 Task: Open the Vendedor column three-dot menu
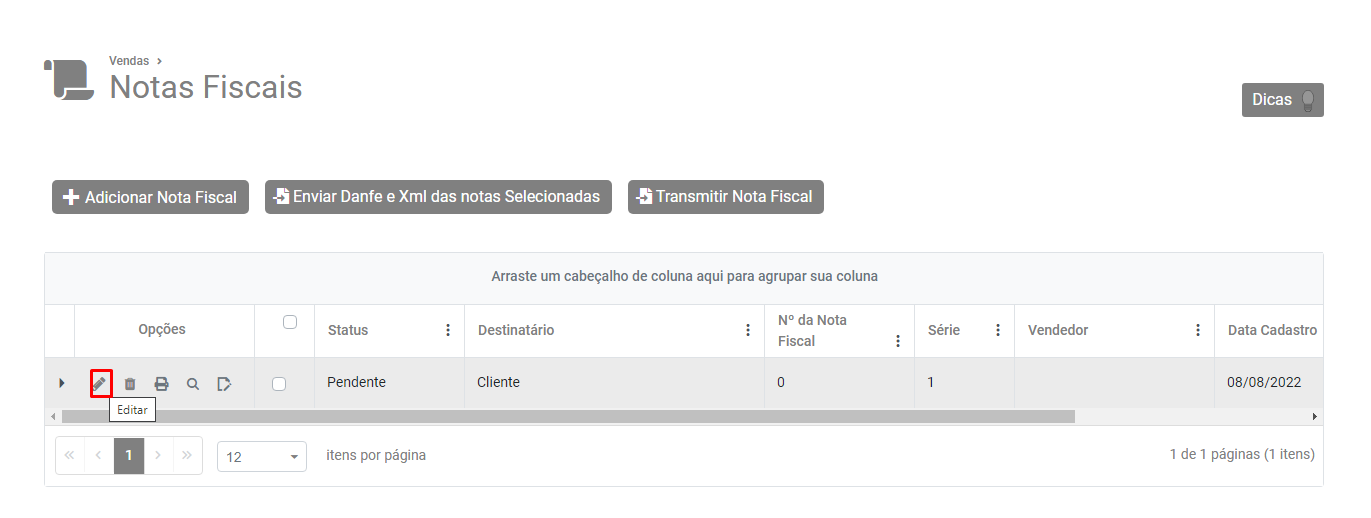pos(1198,330)
